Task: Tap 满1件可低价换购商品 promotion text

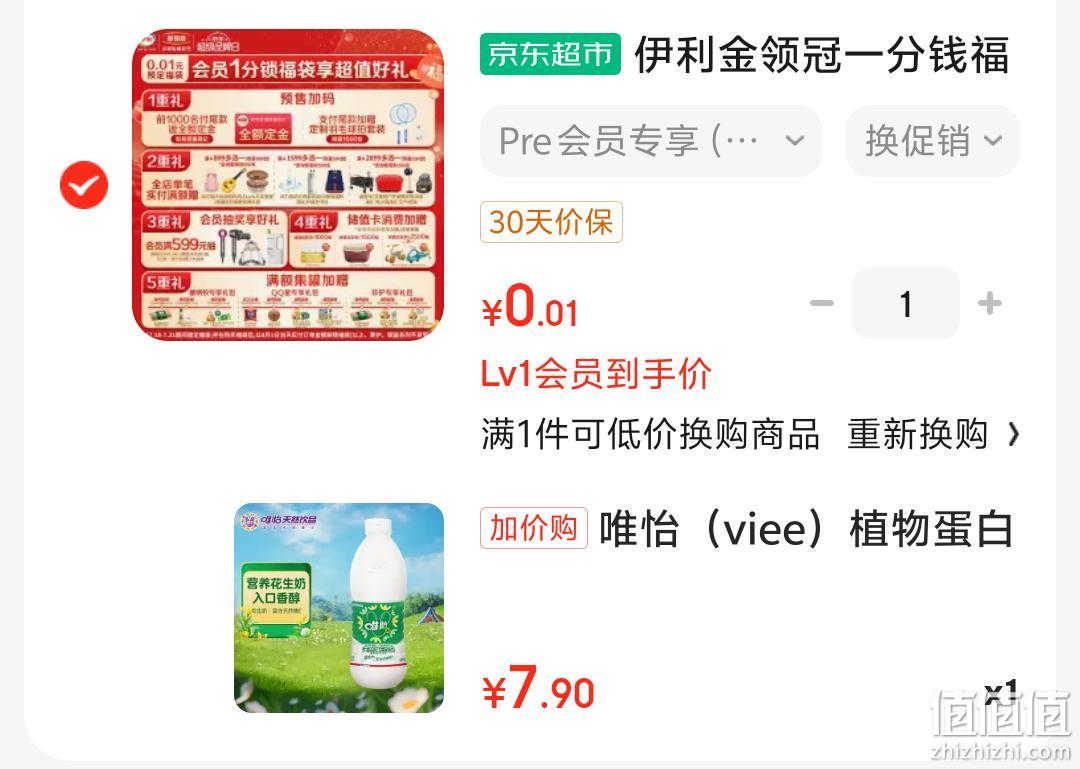Action: pyautogui.click(x=650, y=434)
